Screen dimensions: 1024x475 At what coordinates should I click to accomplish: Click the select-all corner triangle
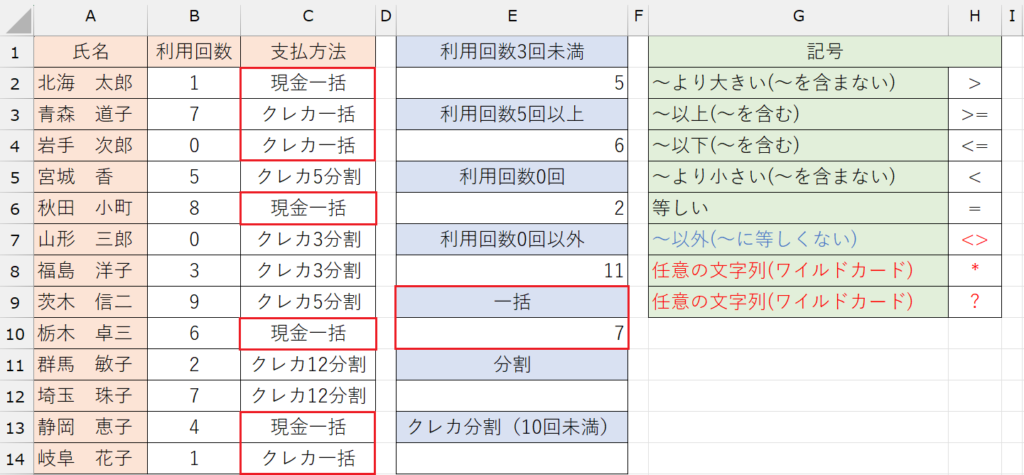coord(17,21)
